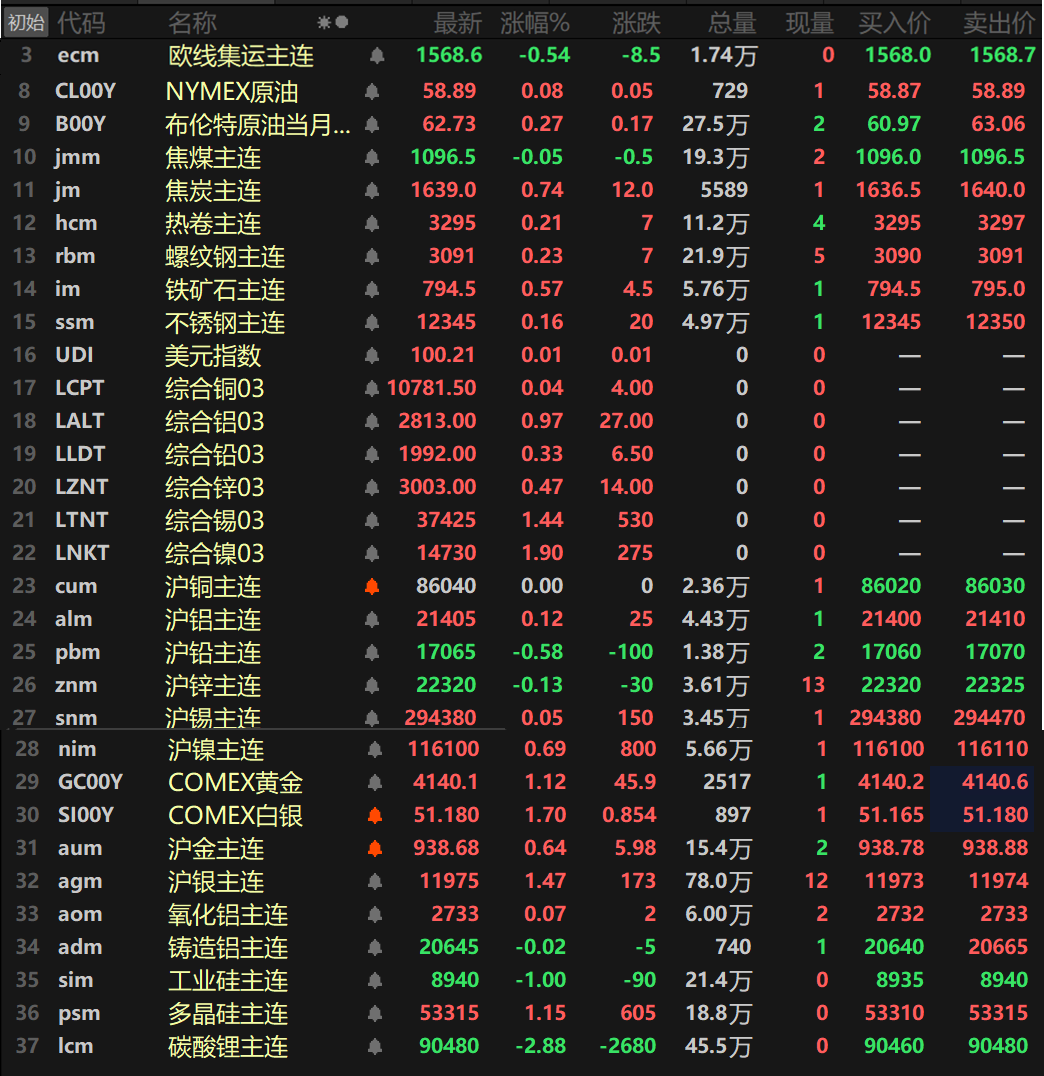Toggle the alert bell for 欧线集运主连
1044x1076 pixels.
click(376, 56)
